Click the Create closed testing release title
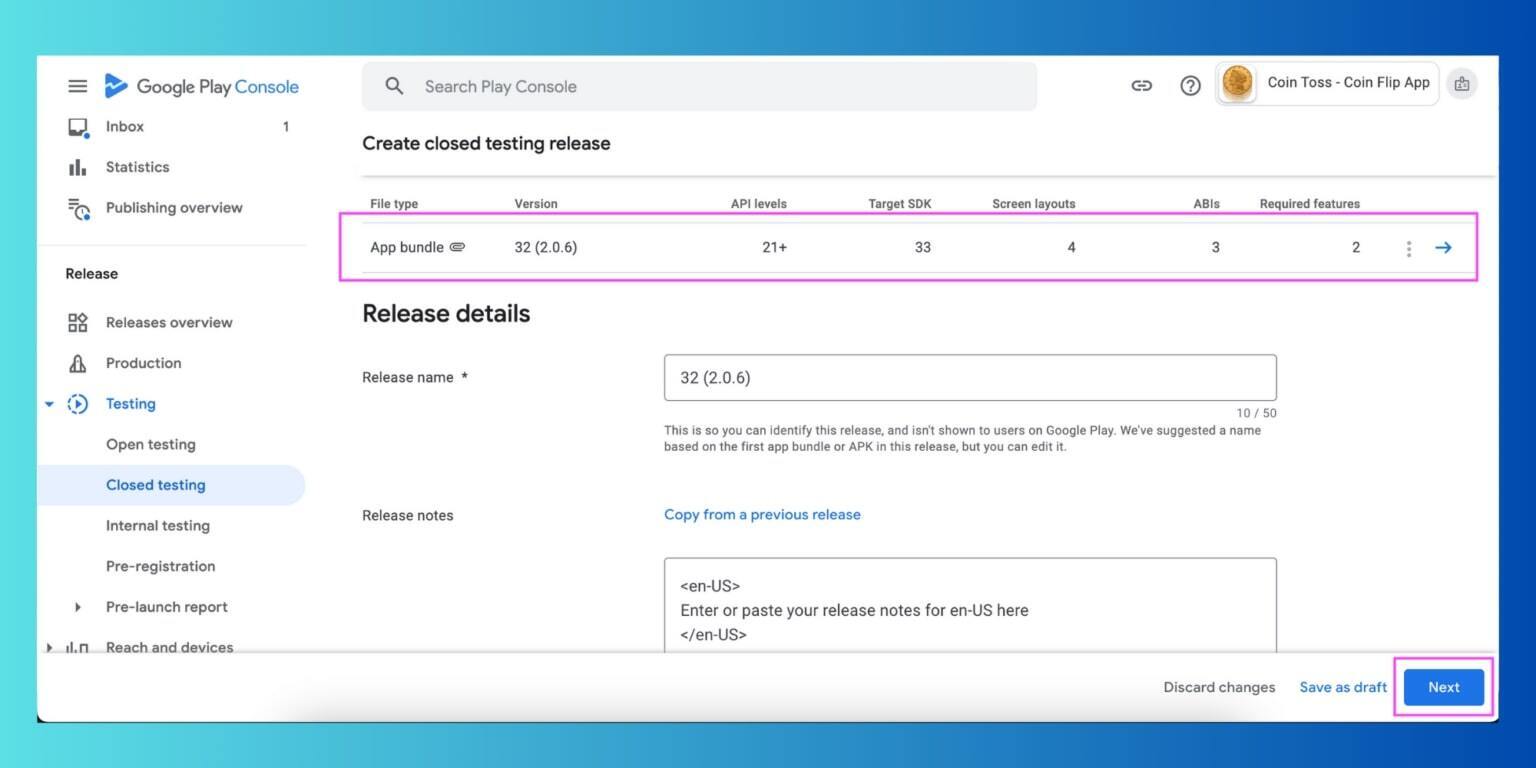 486,143
